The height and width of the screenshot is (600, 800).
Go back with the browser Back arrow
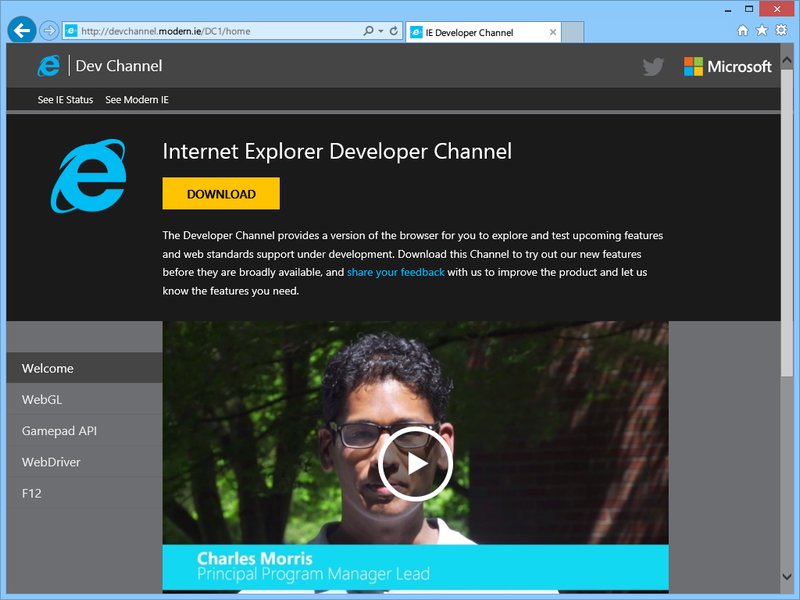[21, 31]
